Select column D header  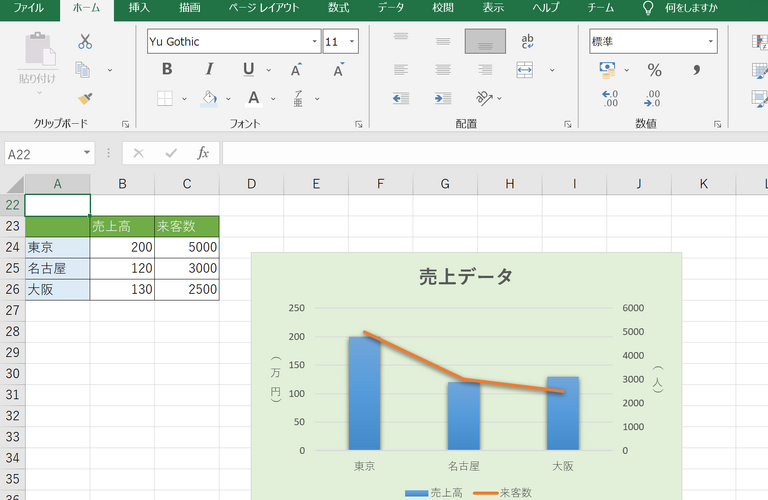[x=251, y=184]
